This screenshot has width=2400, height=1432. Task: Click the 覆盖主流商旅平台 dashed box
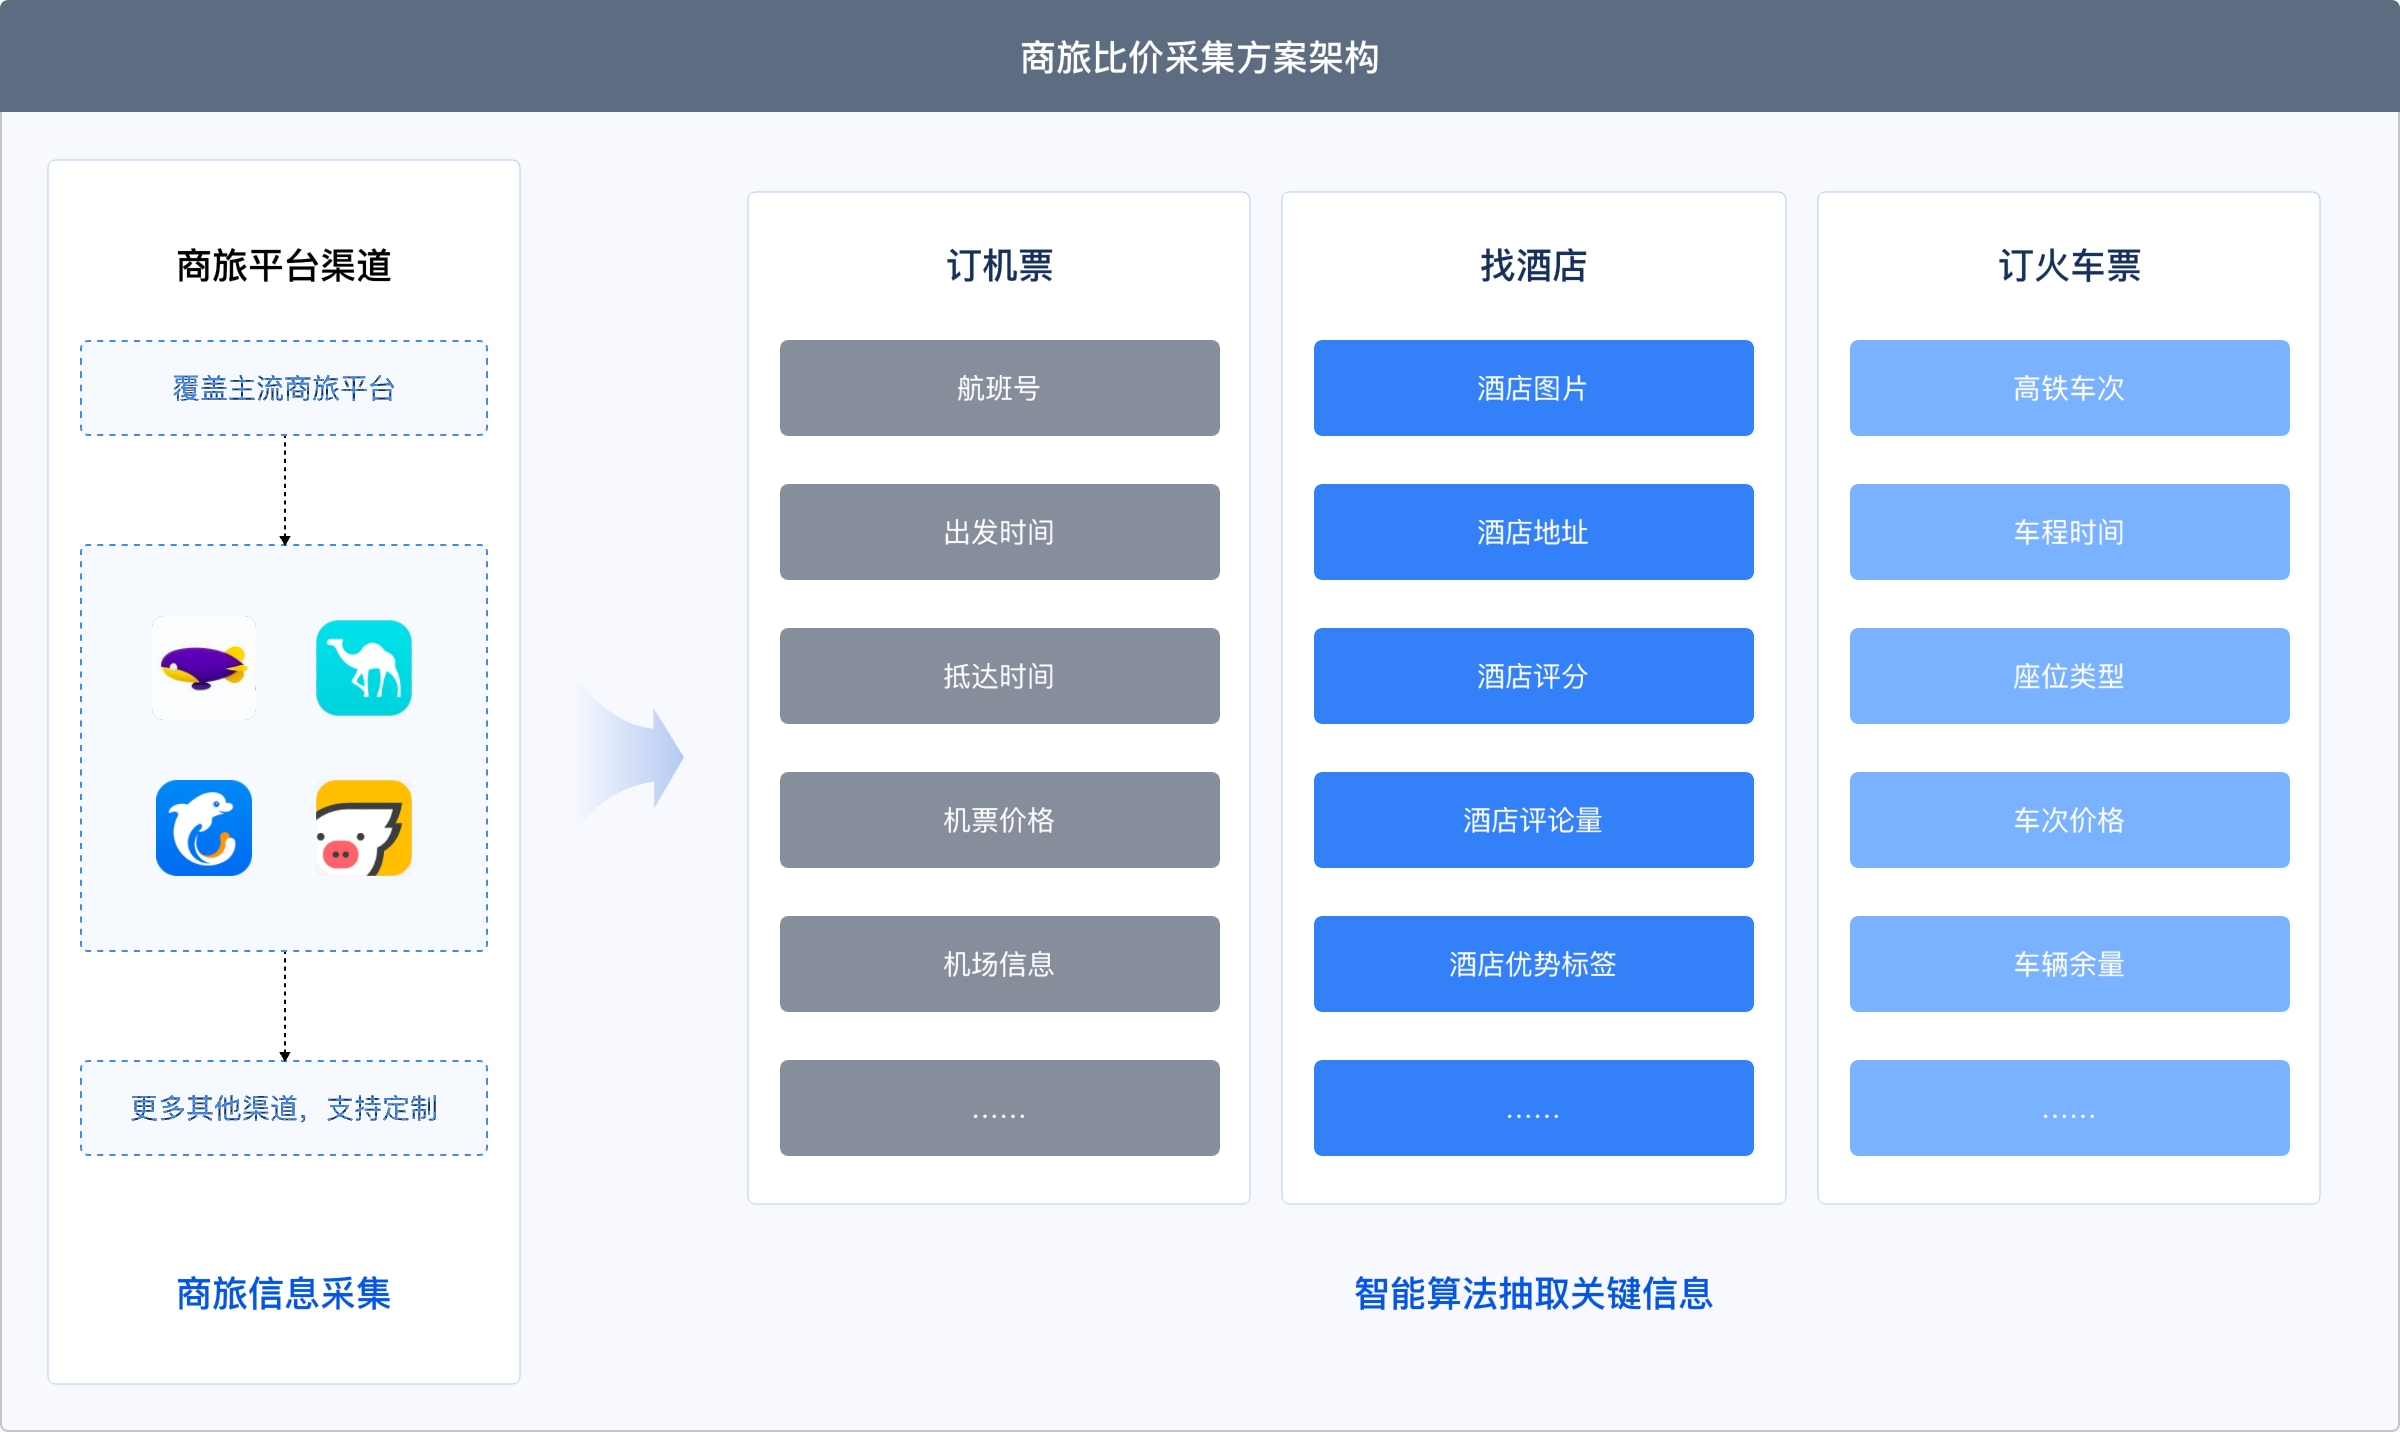[284, 388]
